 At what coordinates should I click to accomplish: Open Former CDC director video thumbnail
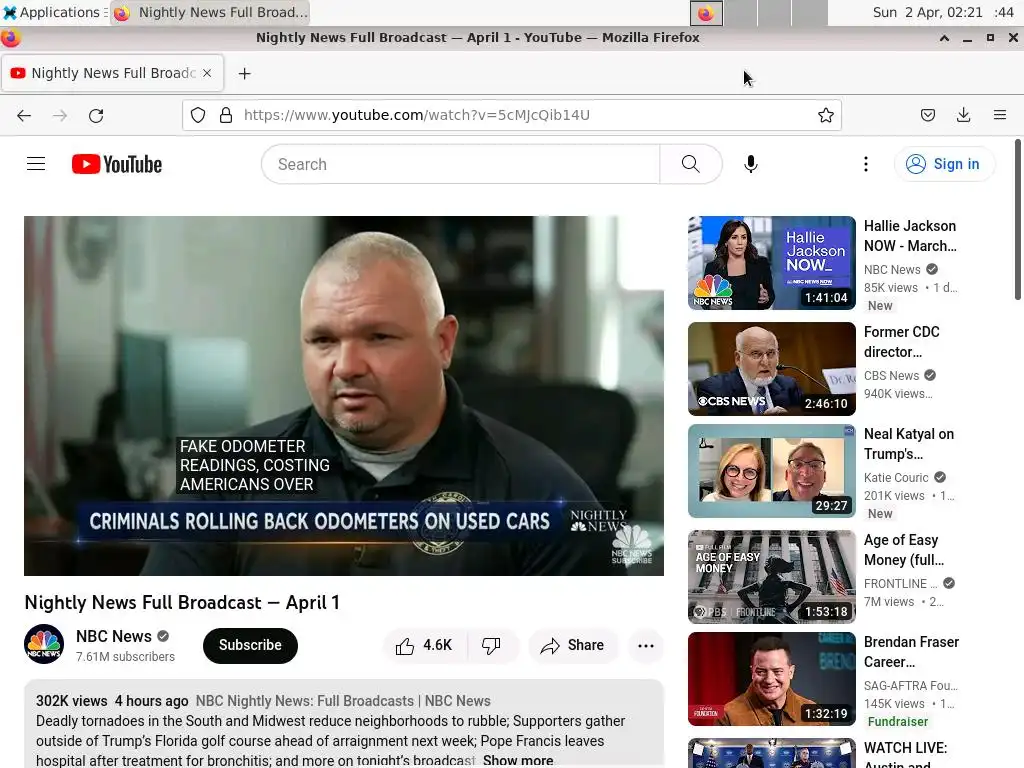771,368
